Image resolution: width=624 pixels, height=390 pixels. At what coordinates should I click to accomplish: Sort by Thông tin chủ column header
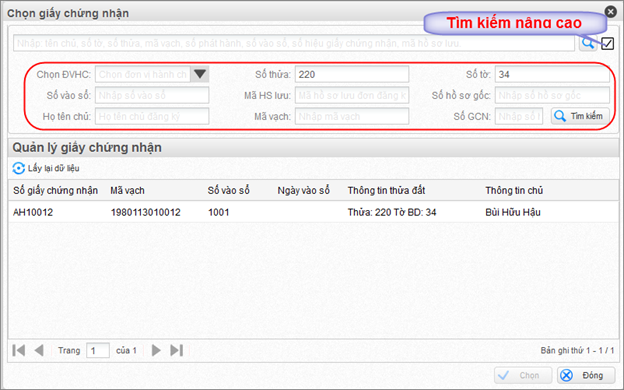click(x=514, y=190)
